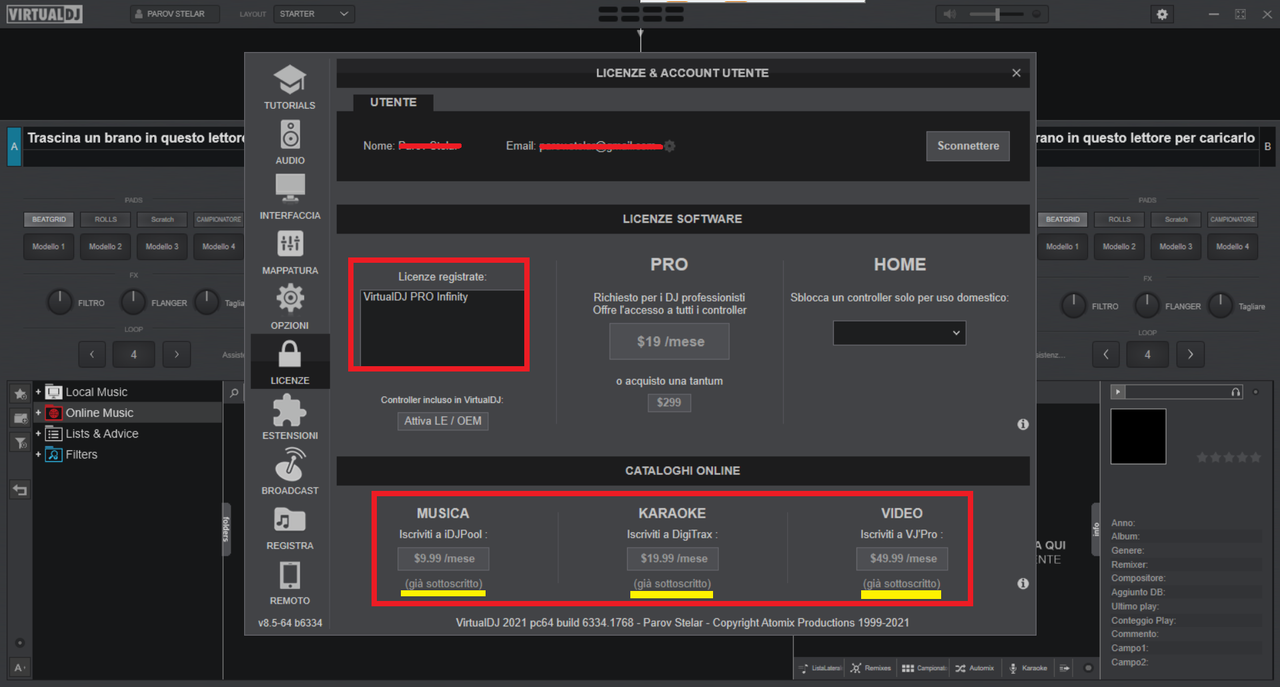This screenshot has height=687, width=1280.
Task: Toggle the CAMPIONATORE pad mode on left deck
Action: [x=218, y=219]
